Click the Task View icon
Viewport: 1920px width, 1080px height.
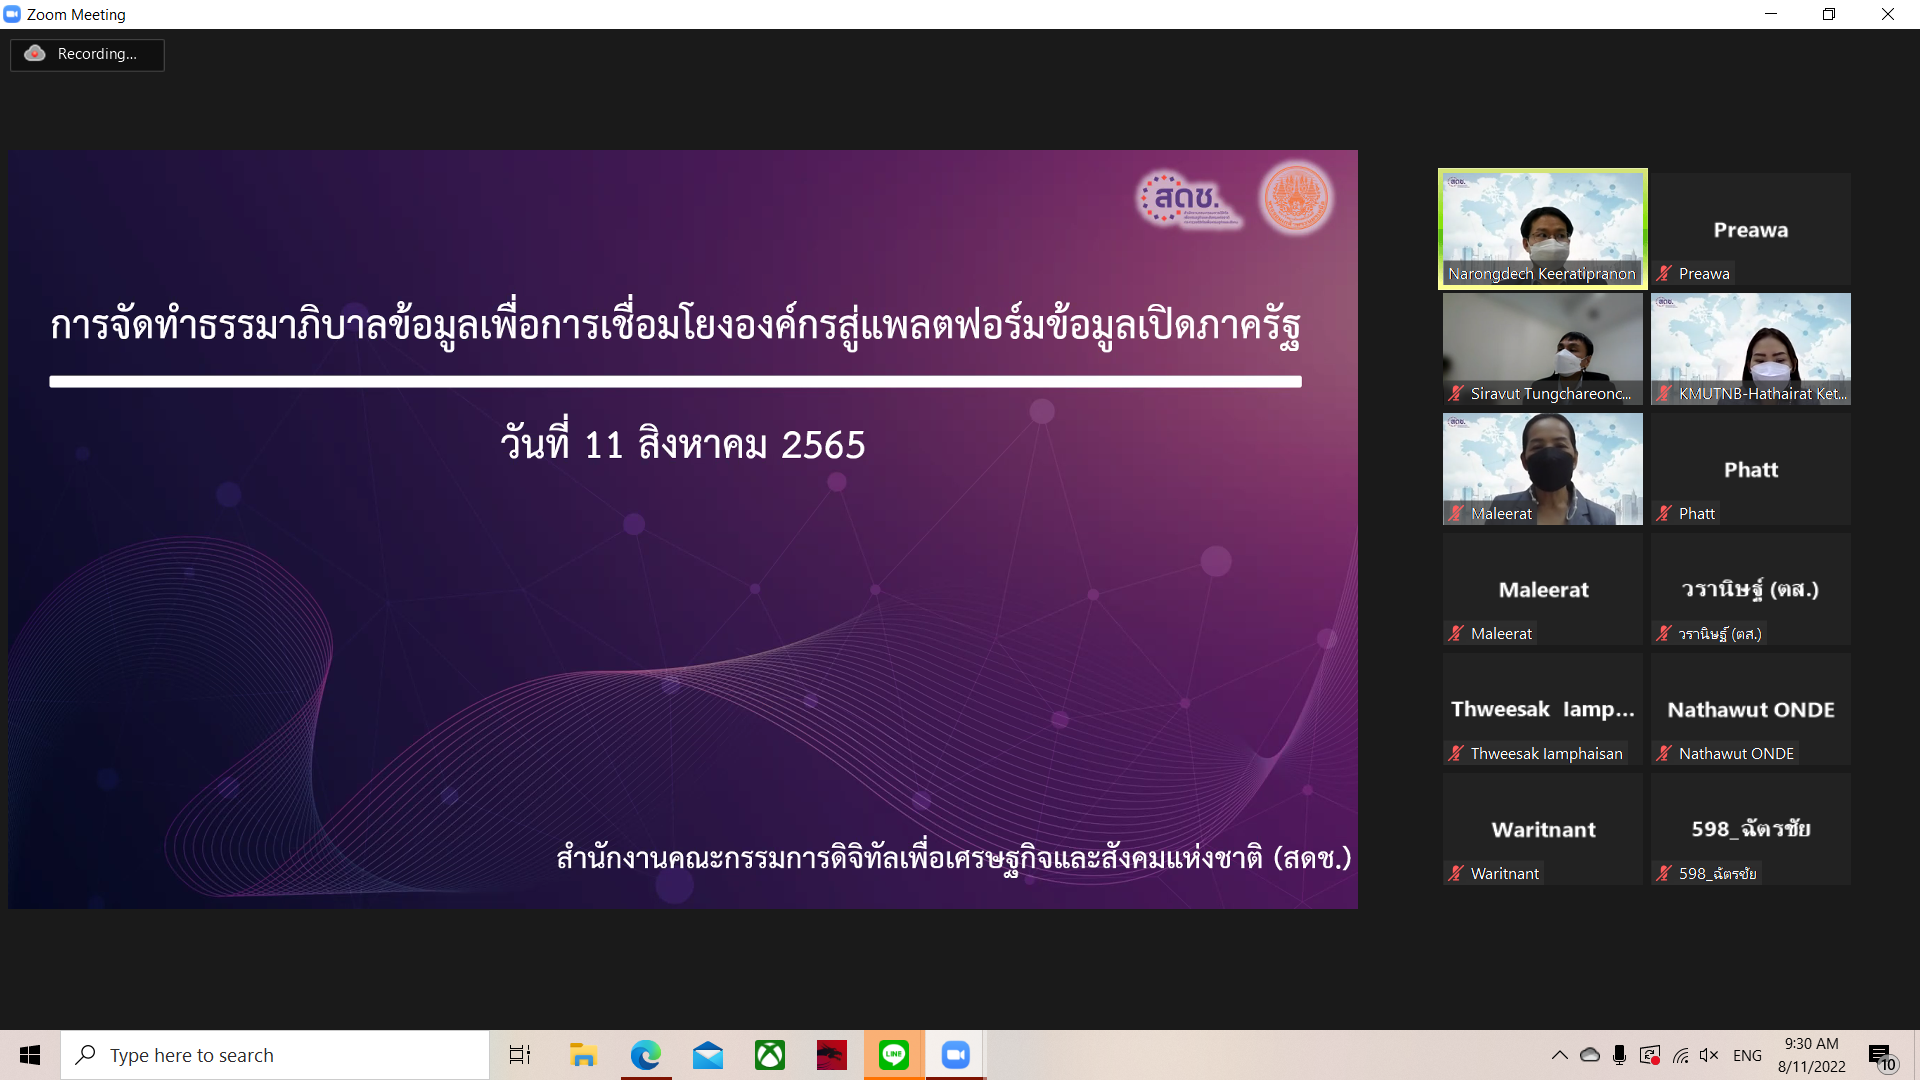(520, 1055)
